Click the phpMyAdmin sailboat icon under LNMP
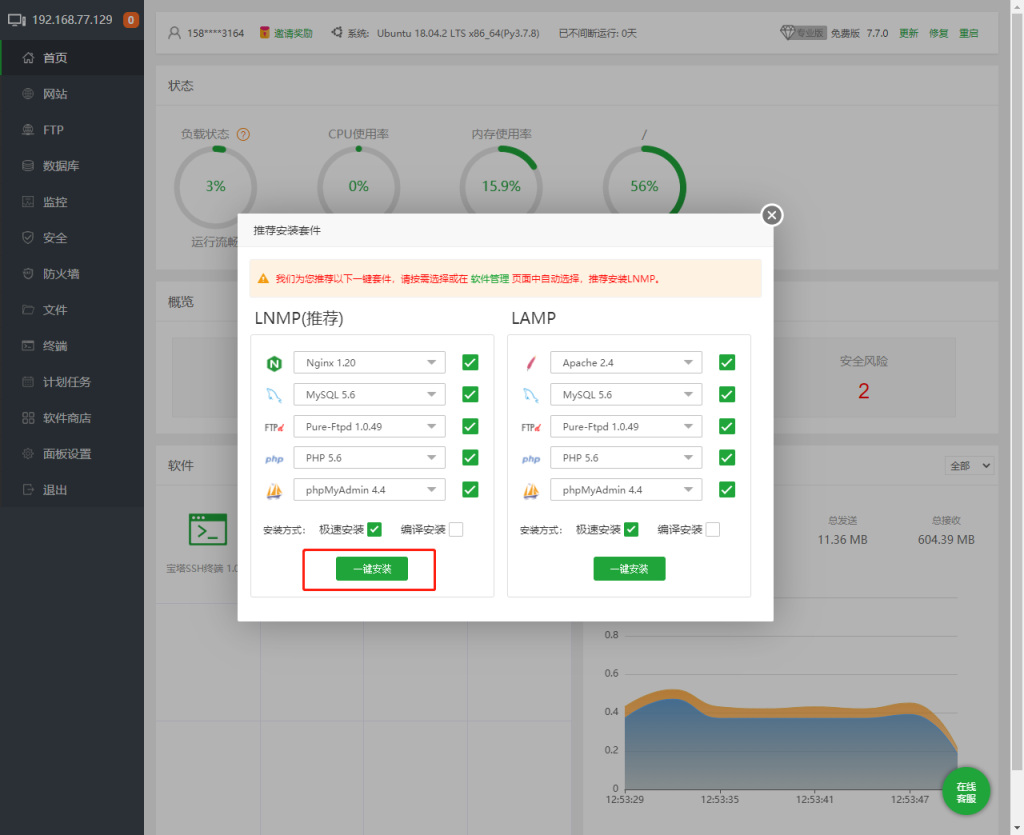Viewport: 1024px width, 835px height. [x=274, y=491]
